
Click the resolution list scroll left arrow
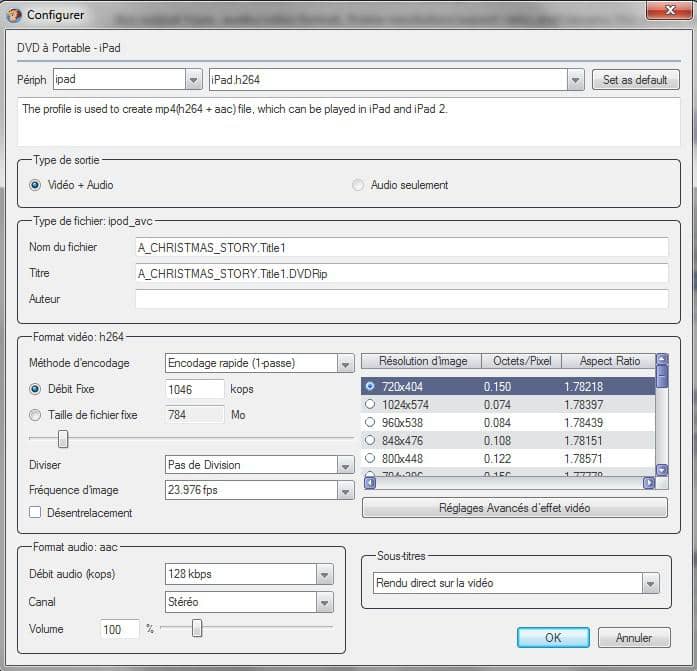pyautogui.click(x=370, y=483)
